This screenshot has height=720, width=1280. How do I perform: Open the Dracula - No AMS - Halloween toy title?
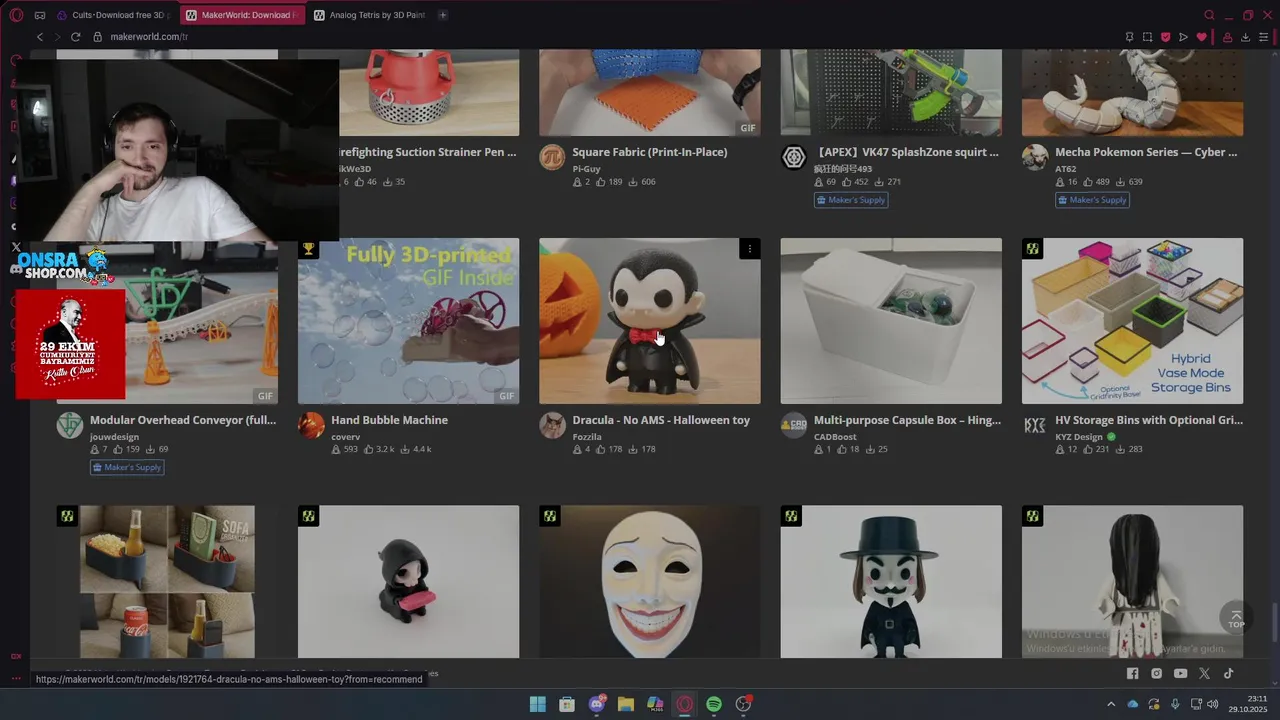661,420
